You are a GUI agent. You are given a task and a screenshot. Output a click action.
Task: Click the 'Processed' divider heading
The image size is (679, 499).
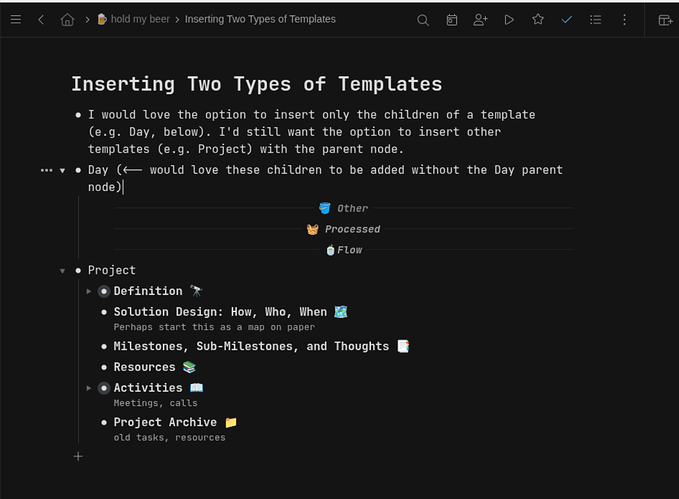(x=352, y=229)
